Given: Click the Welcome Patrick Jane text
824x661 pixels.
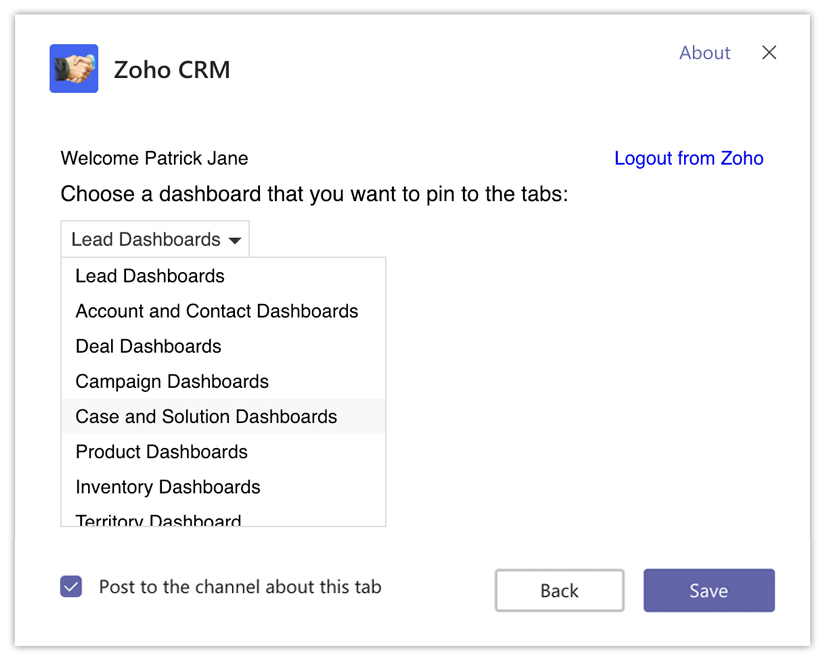Looking at the screenshot, I should tap(154, 158).
